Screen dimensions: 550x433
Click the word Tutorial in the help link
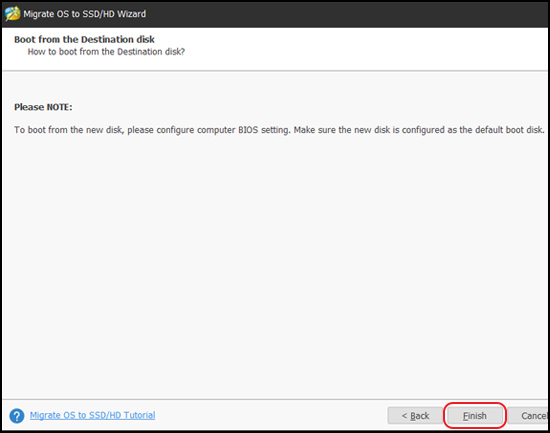139,415
